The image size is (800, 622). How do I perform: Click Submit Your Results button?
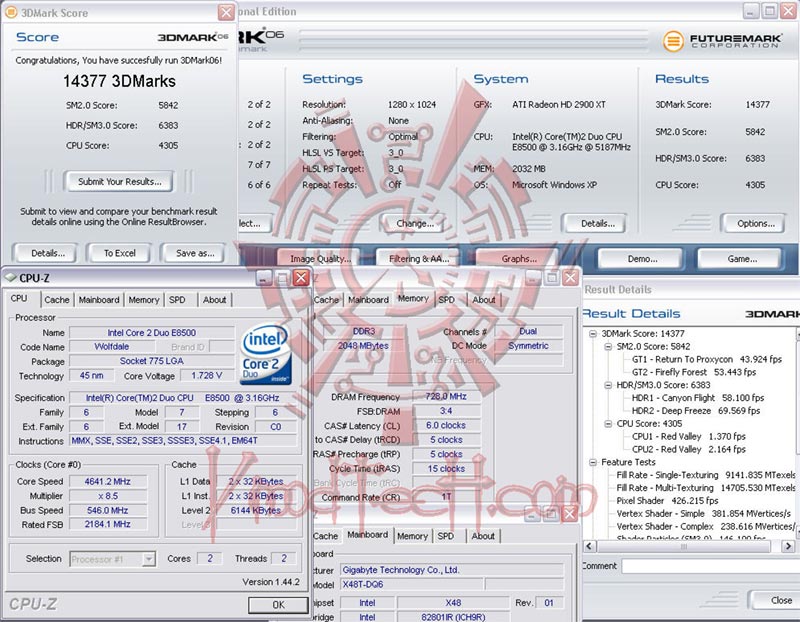[119, 182]
